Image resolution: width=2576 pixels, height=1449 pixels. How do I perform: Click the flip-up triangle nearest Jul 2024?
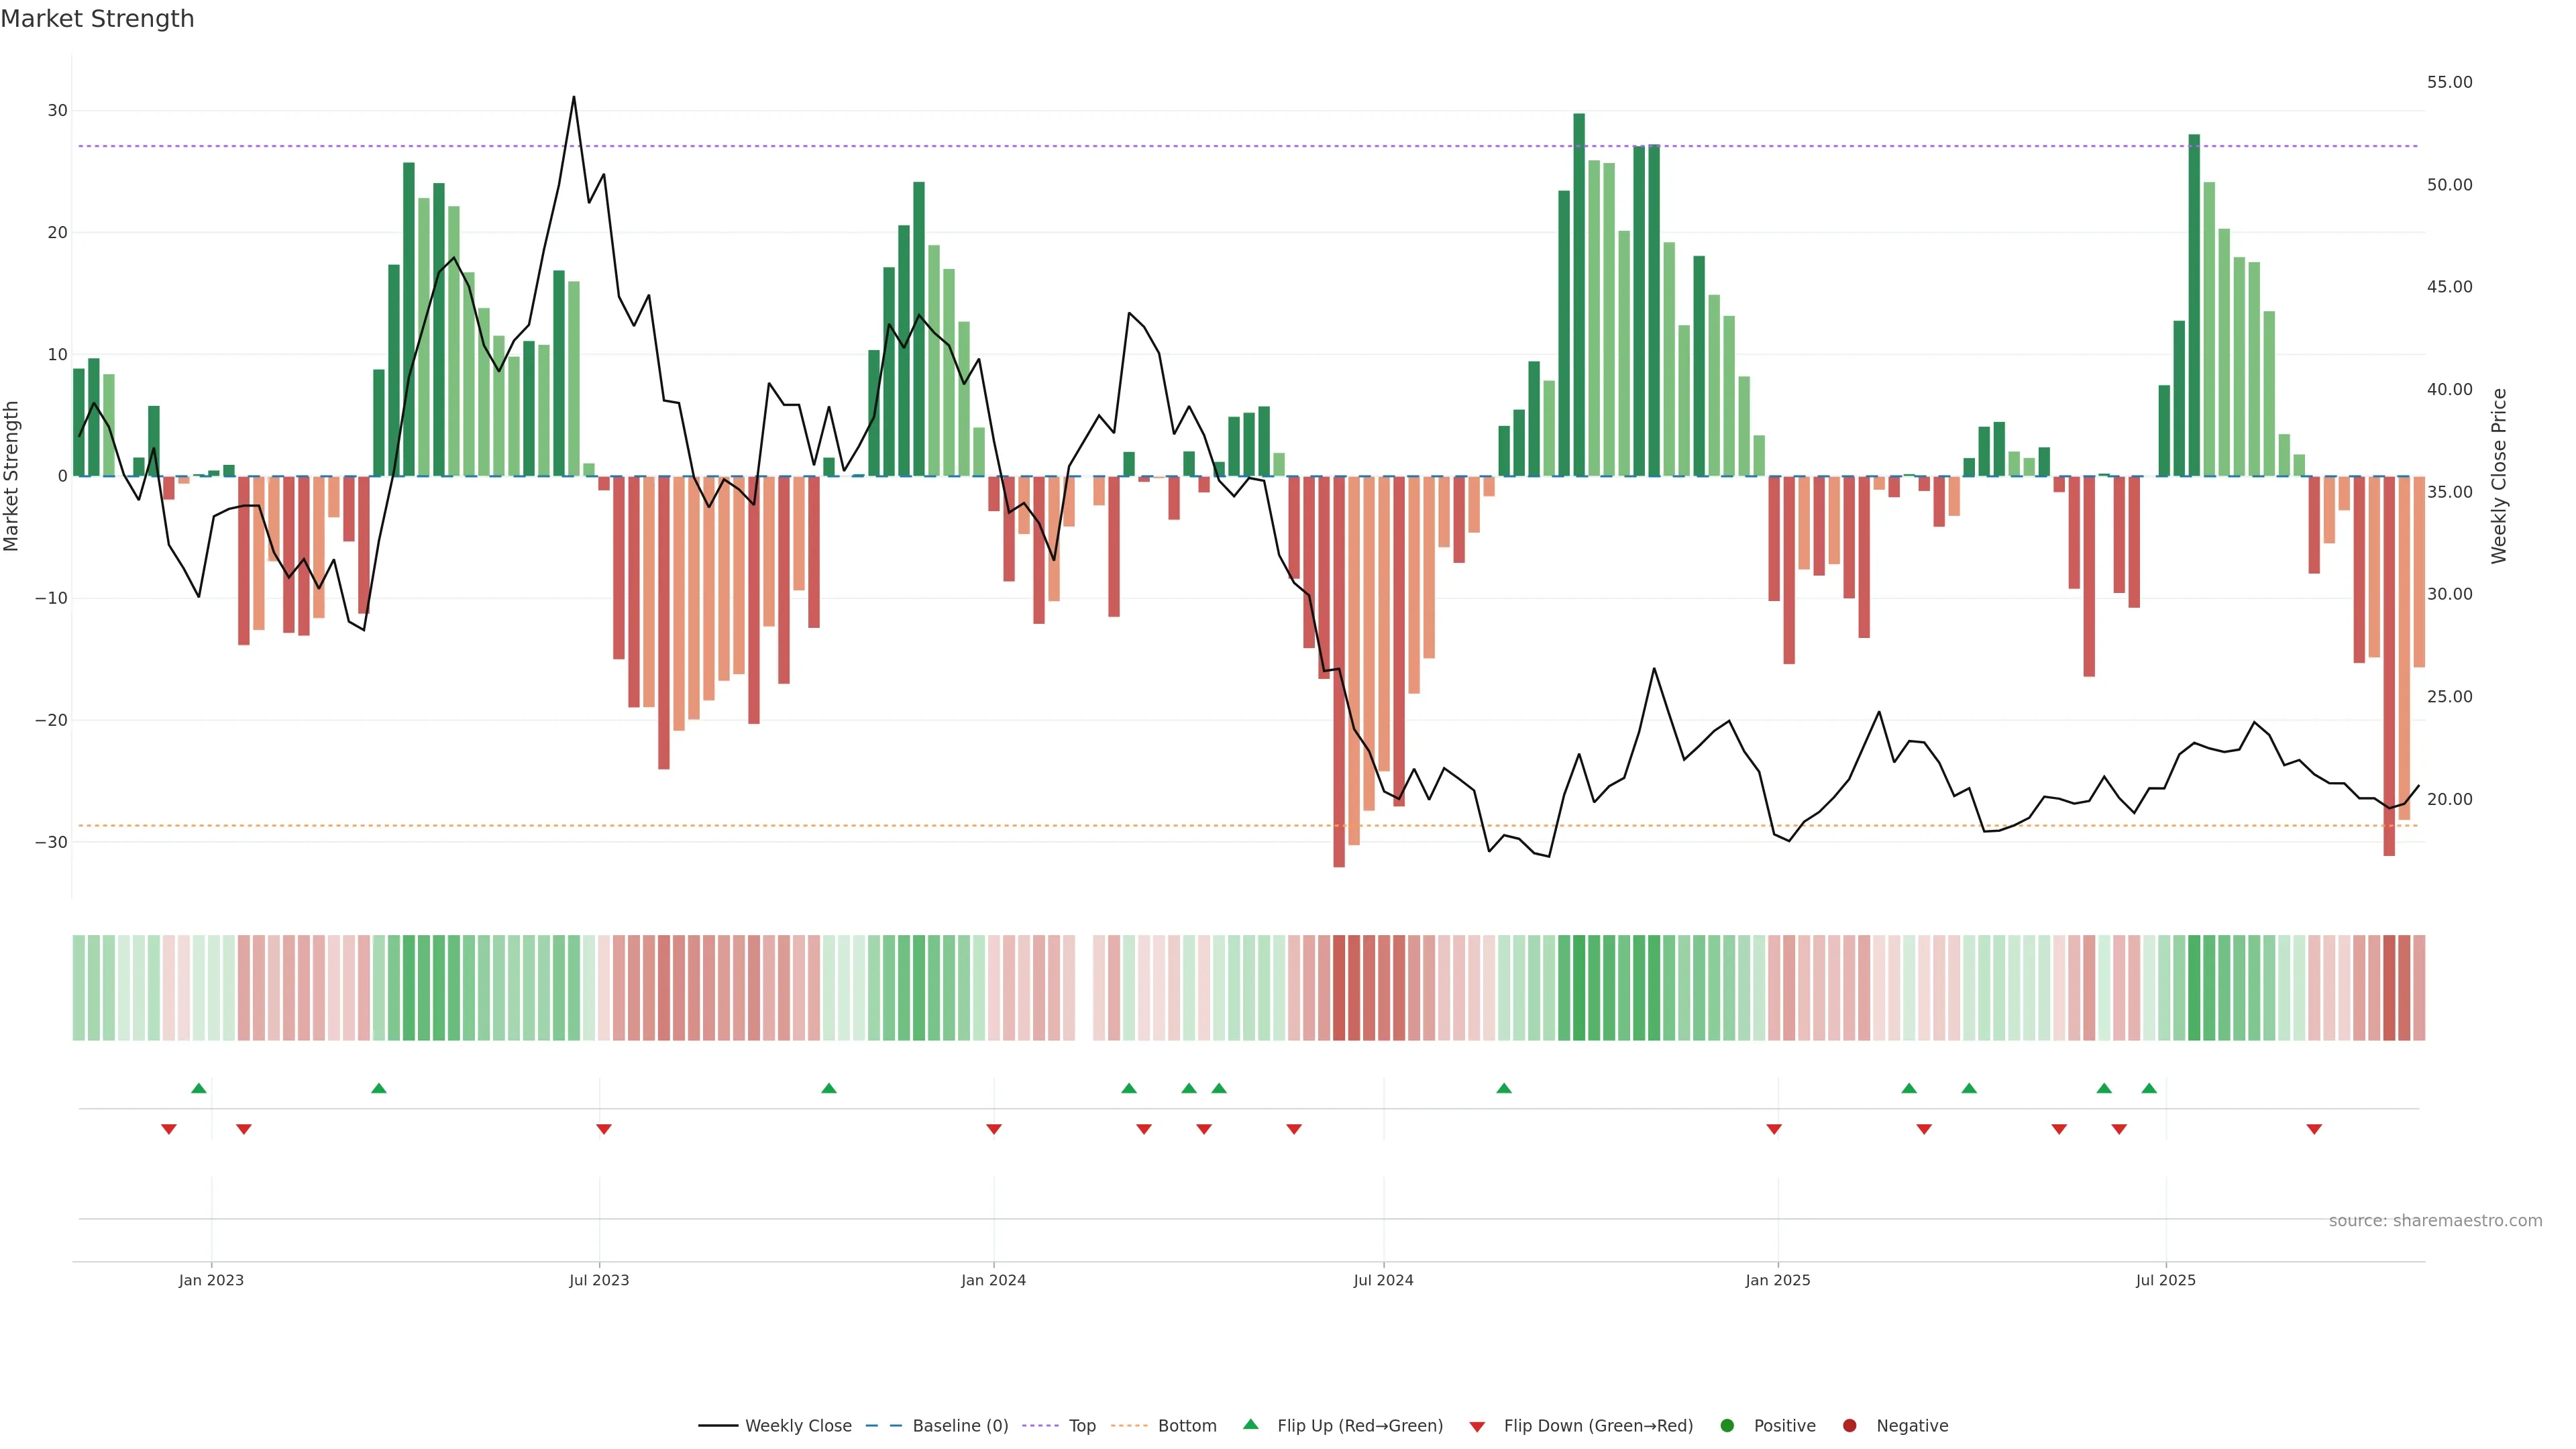1504,1088
